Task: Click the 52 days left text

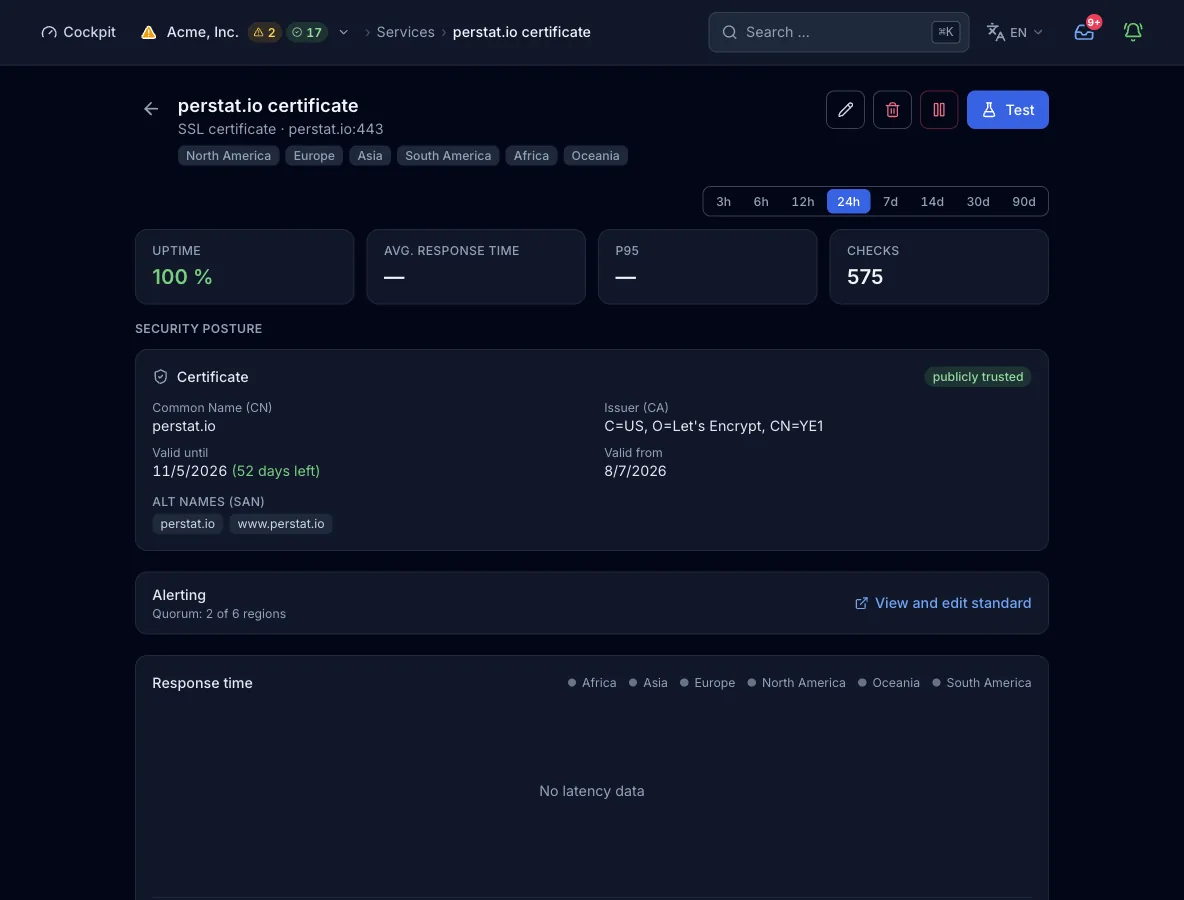Action: (x=276, y=471)
